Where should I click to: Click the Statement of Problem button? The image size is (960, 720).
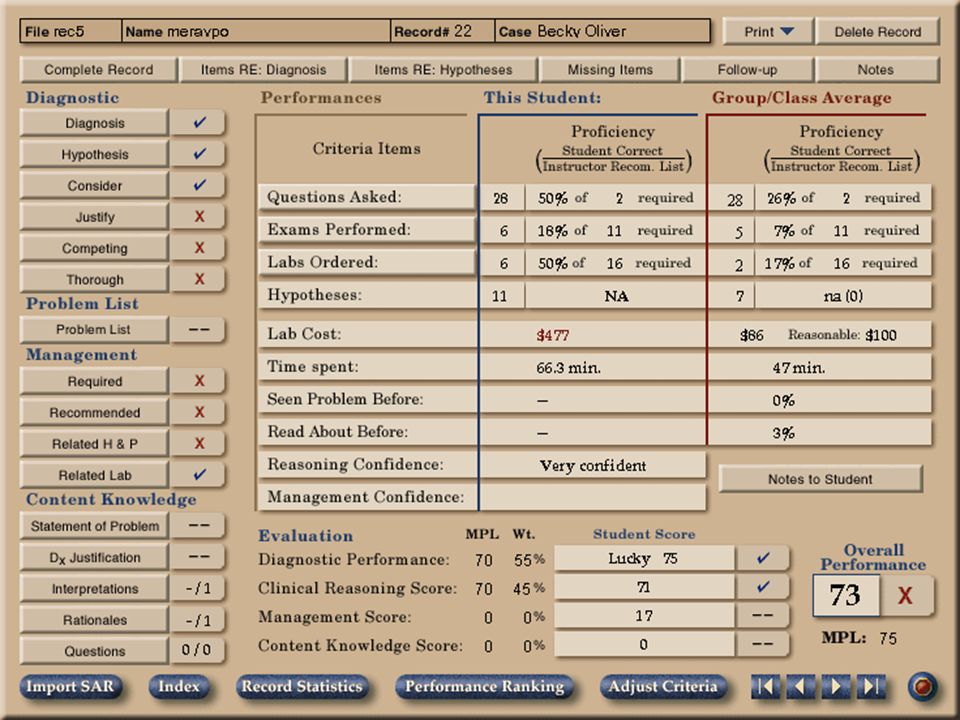(94, 526)
